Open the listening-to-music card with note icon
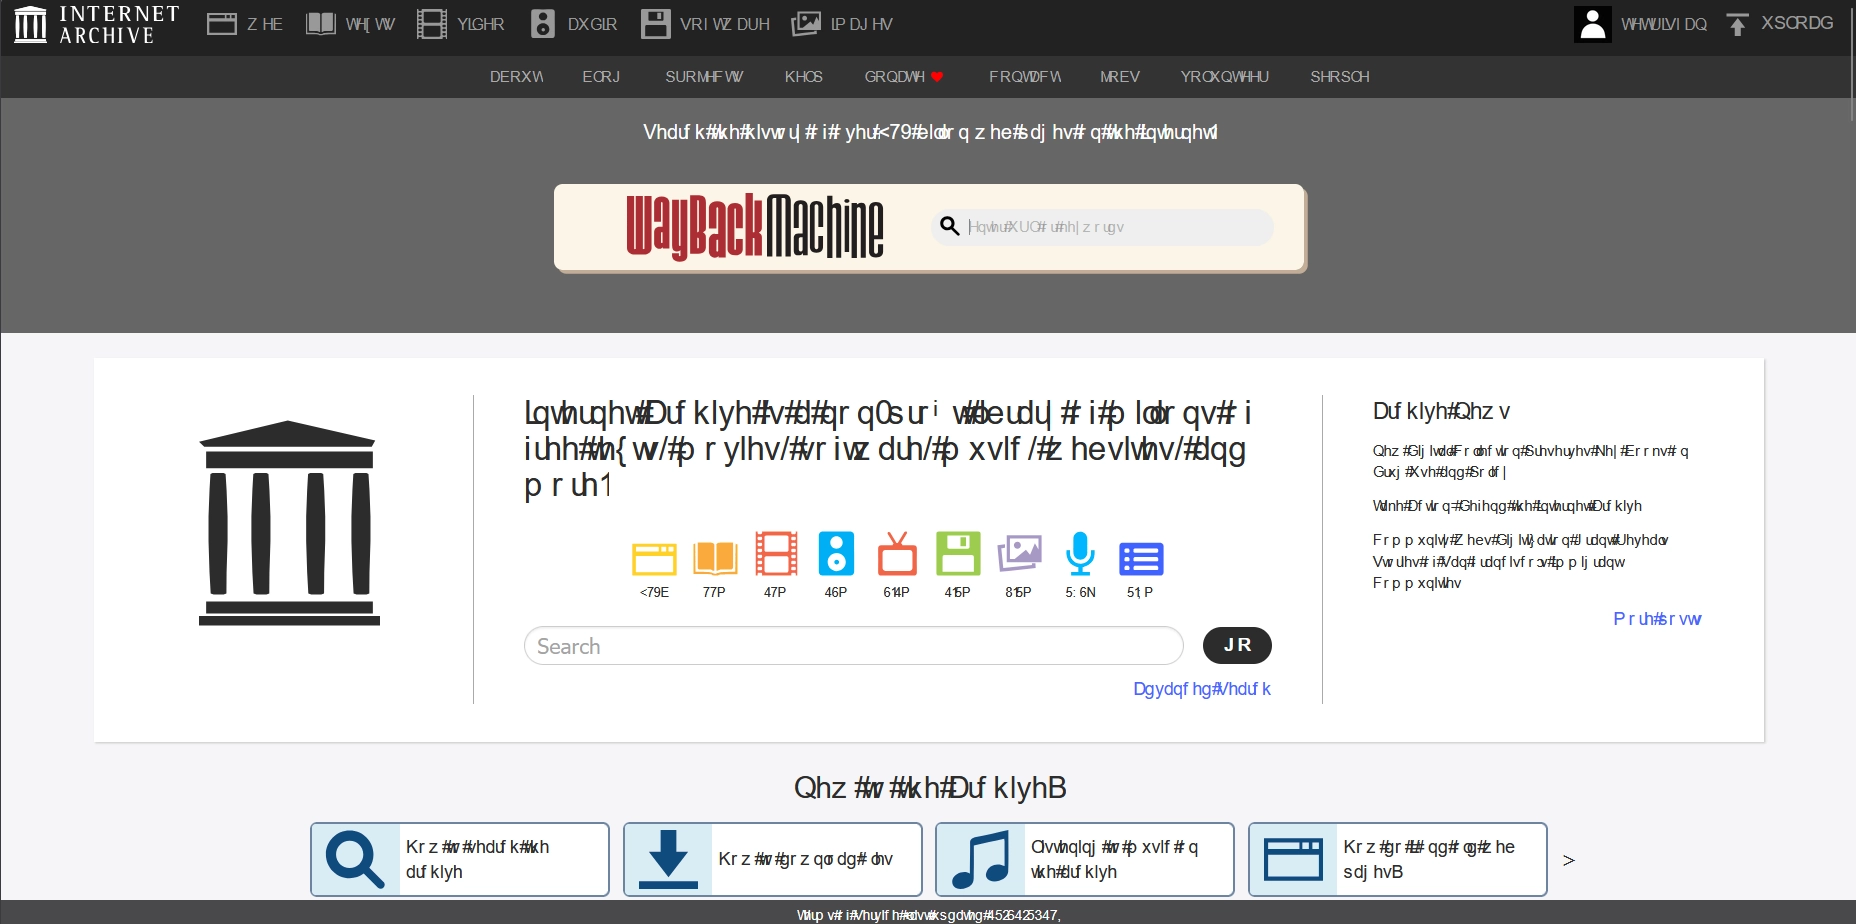Screen dimensions: 1856x924 pos(1085,859)
